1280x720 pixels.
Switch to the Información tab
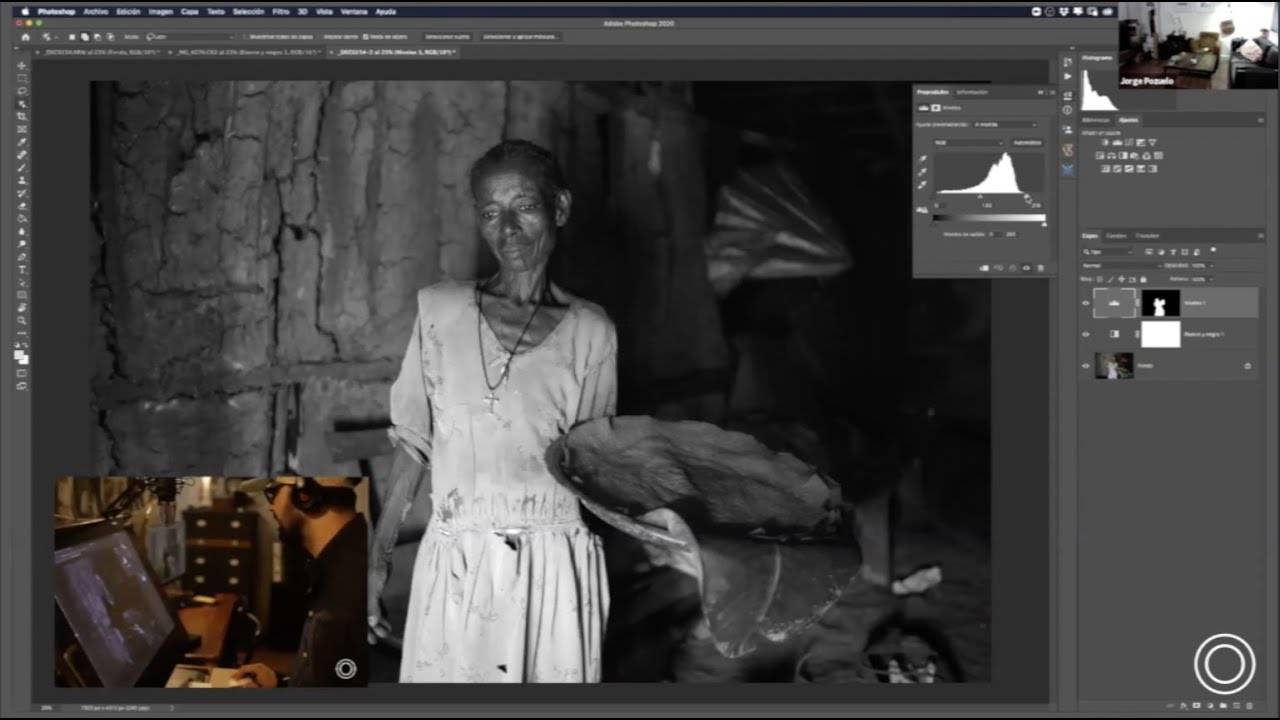point(971,92)
